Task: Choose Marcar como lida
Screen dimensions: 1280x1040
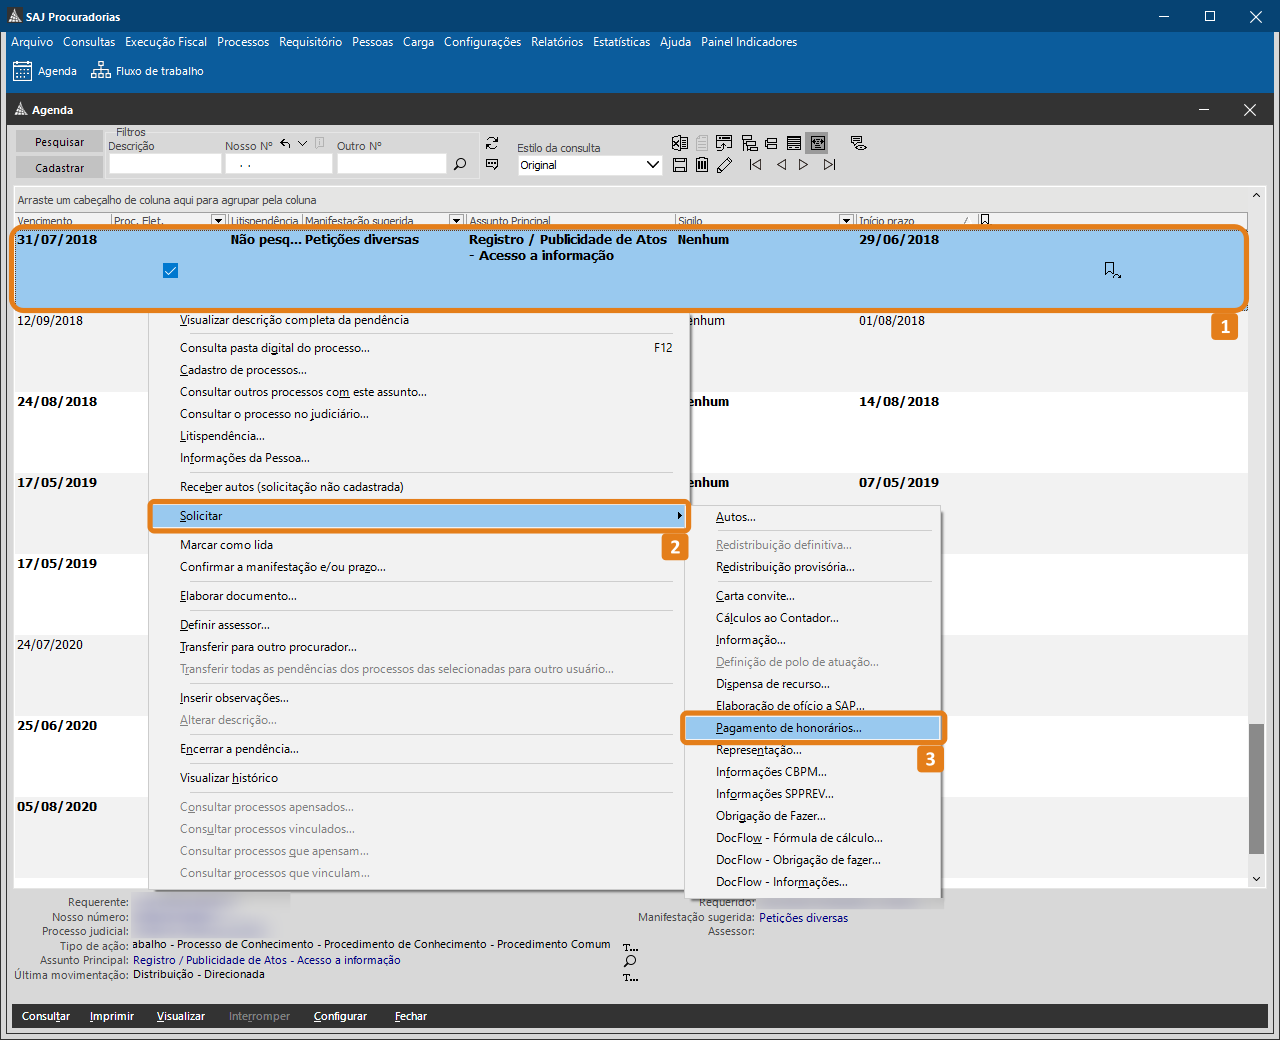Action: coord(226,545)
